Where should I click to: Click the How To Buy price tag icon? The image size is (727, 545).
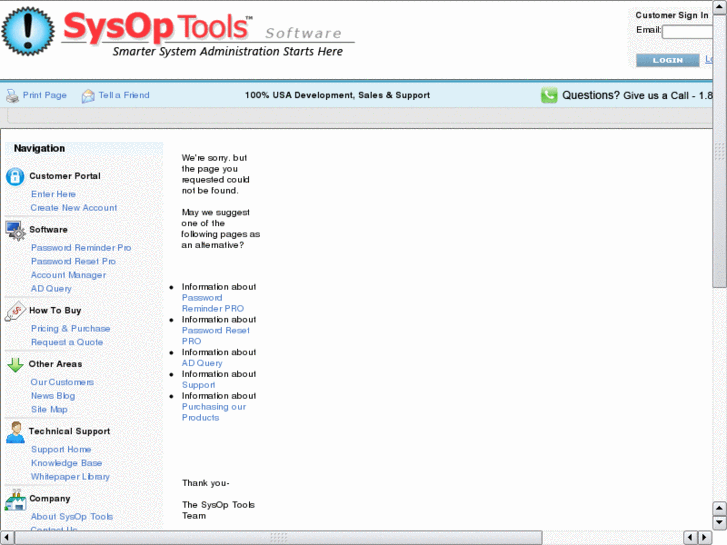pos(15,312)
